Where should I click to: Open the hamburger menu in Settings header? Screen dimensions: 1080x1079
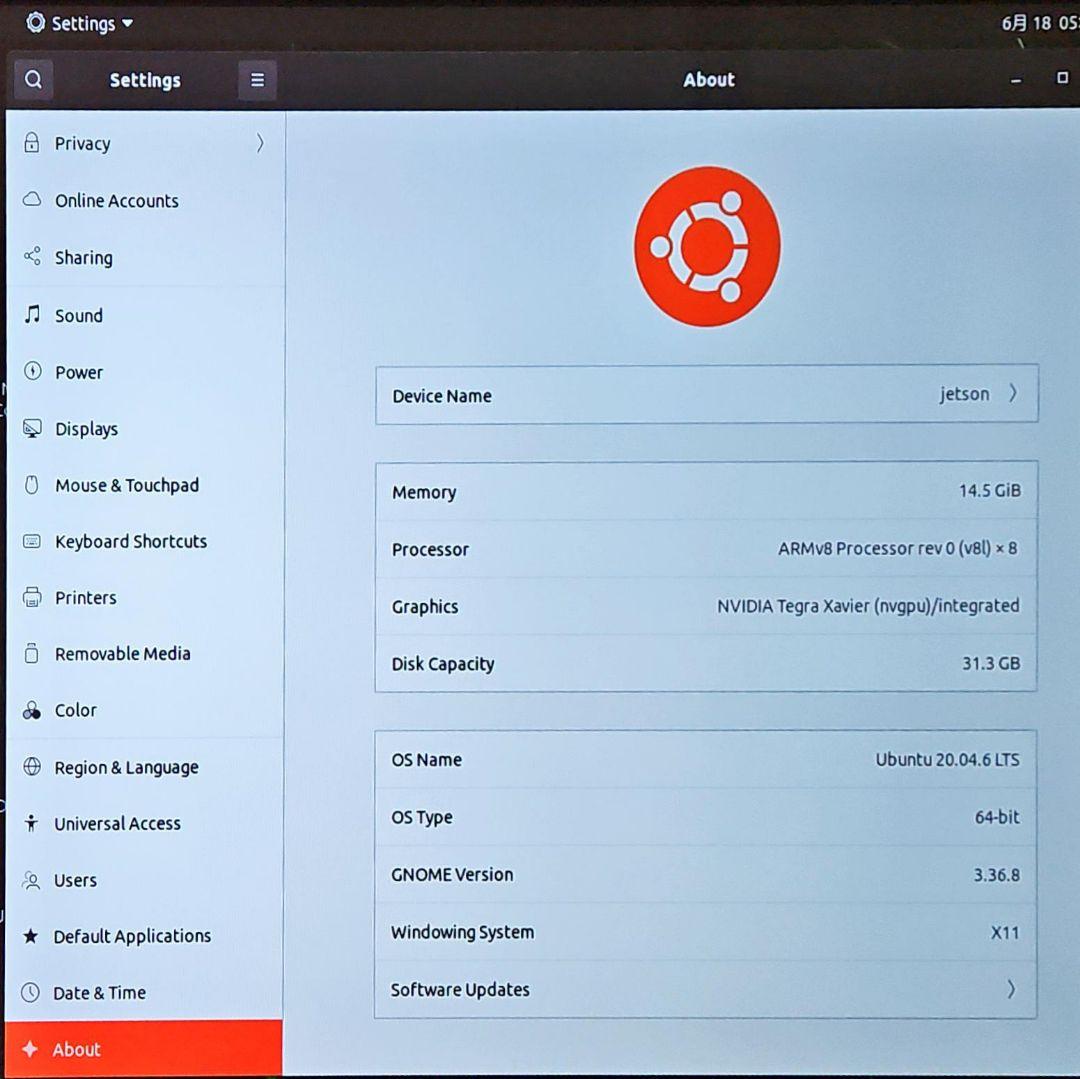(257, 80)
